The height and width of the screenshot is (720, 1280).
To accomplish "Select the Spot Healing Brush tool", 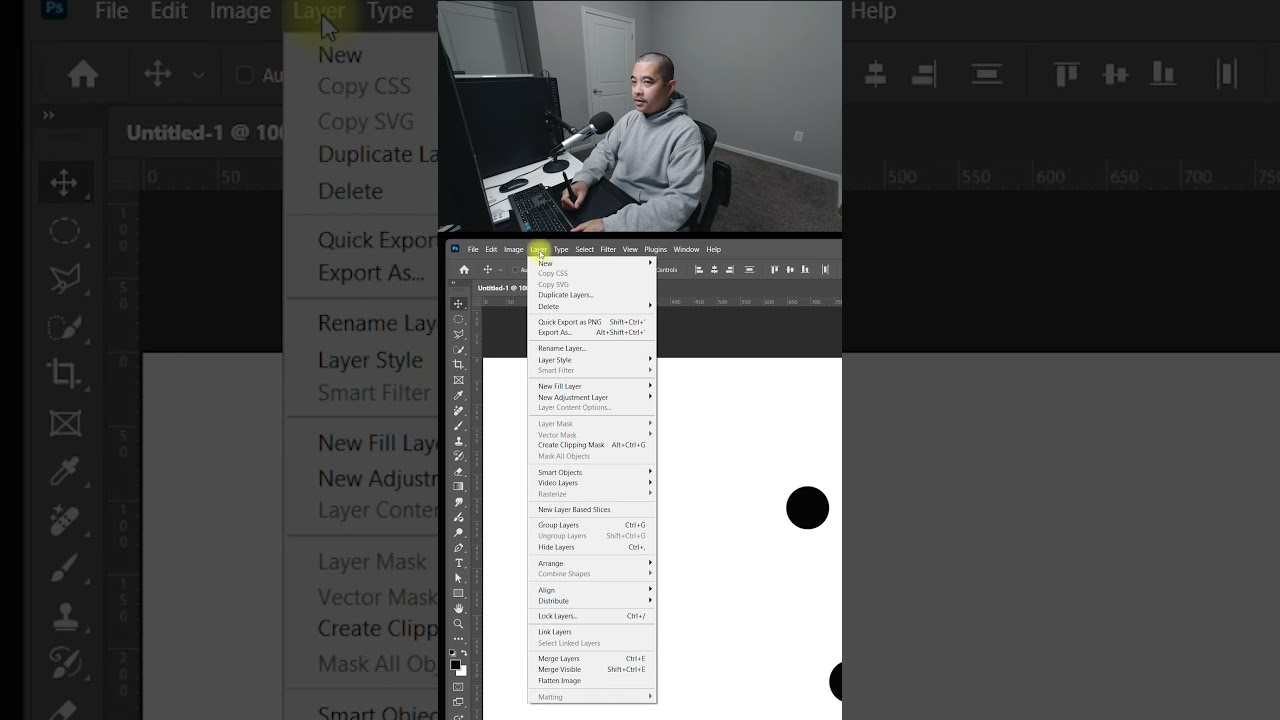I will pyautogui.click(x=459, y=411).
